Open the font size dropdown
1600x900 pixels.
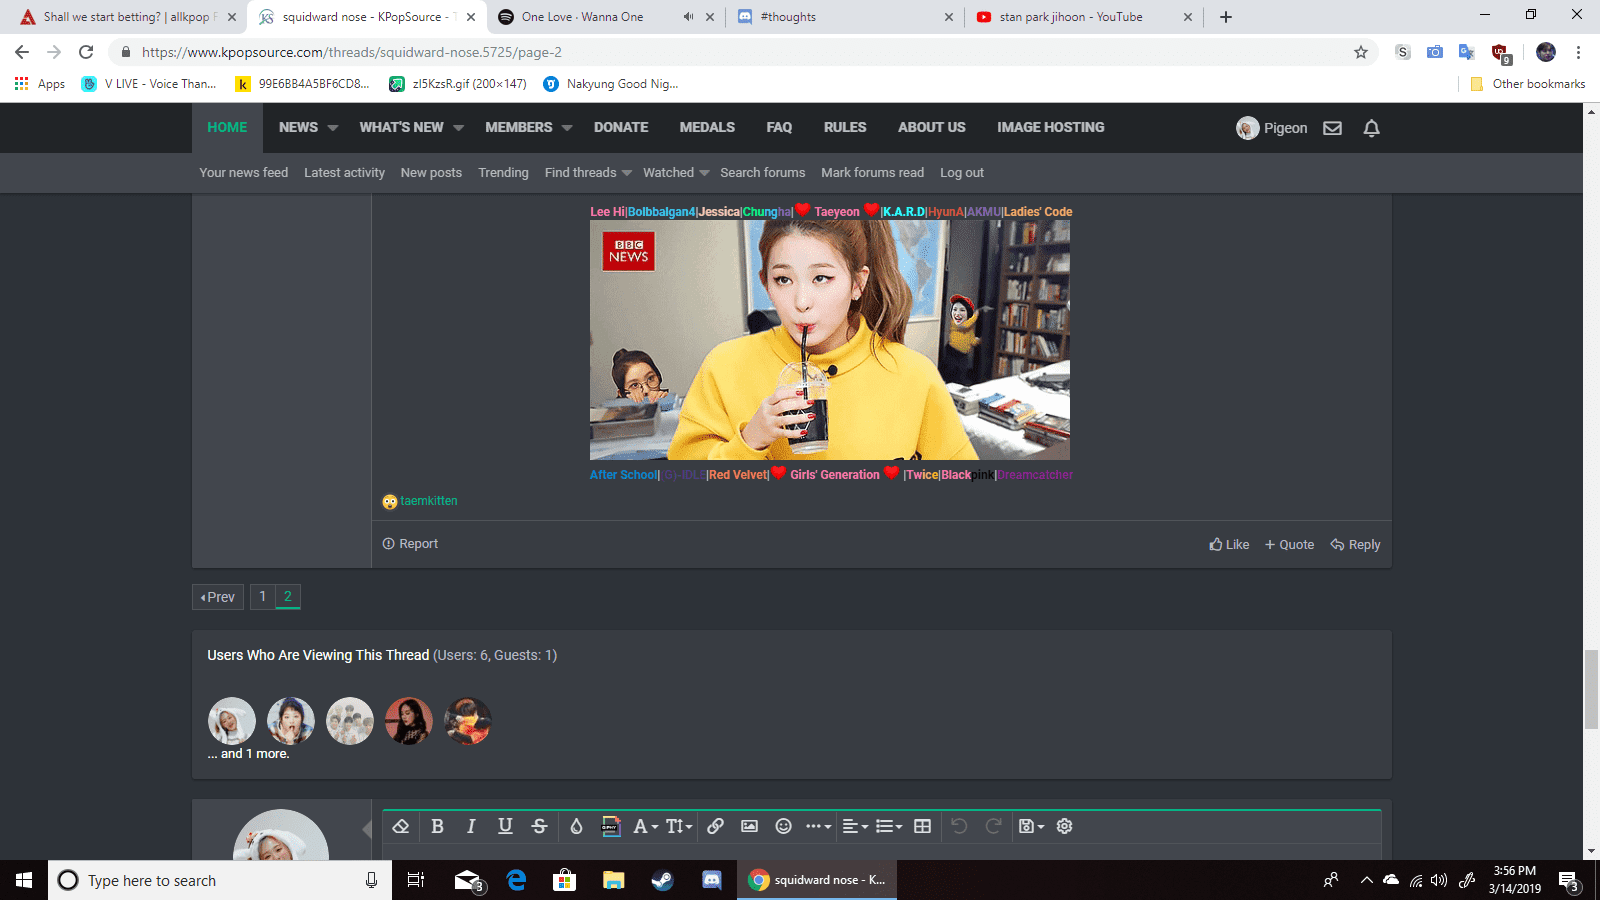point(679,826)
